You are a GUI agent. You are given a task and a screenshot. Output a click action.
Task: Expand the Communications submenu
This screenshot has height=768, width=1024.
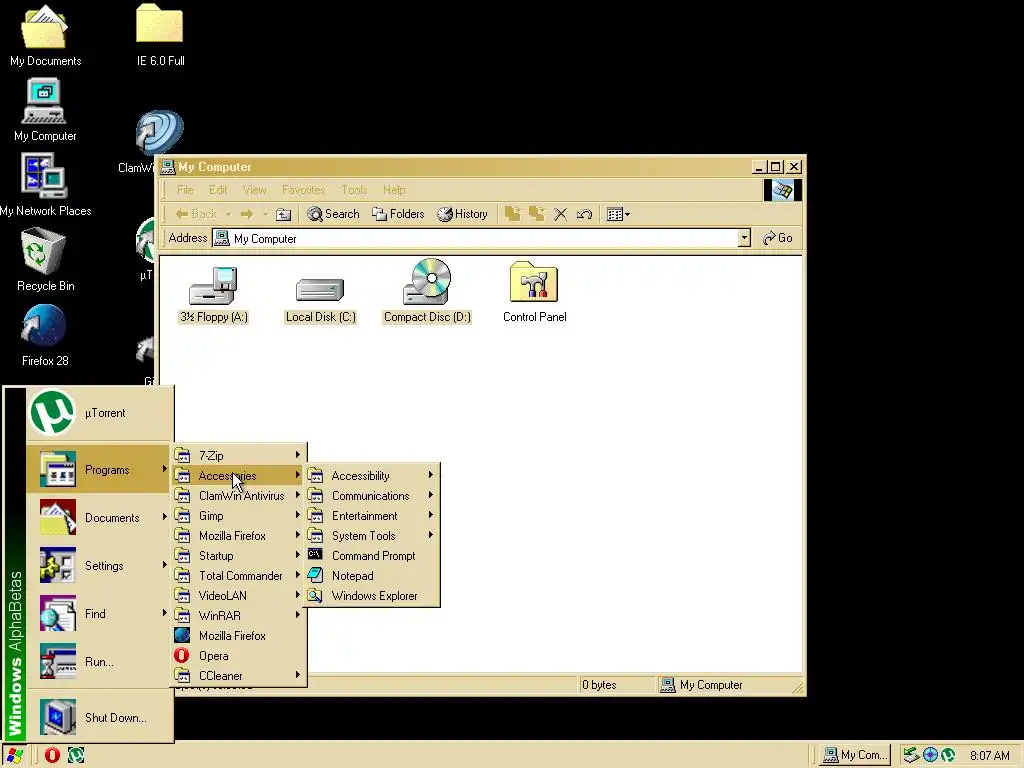(372, 496)
